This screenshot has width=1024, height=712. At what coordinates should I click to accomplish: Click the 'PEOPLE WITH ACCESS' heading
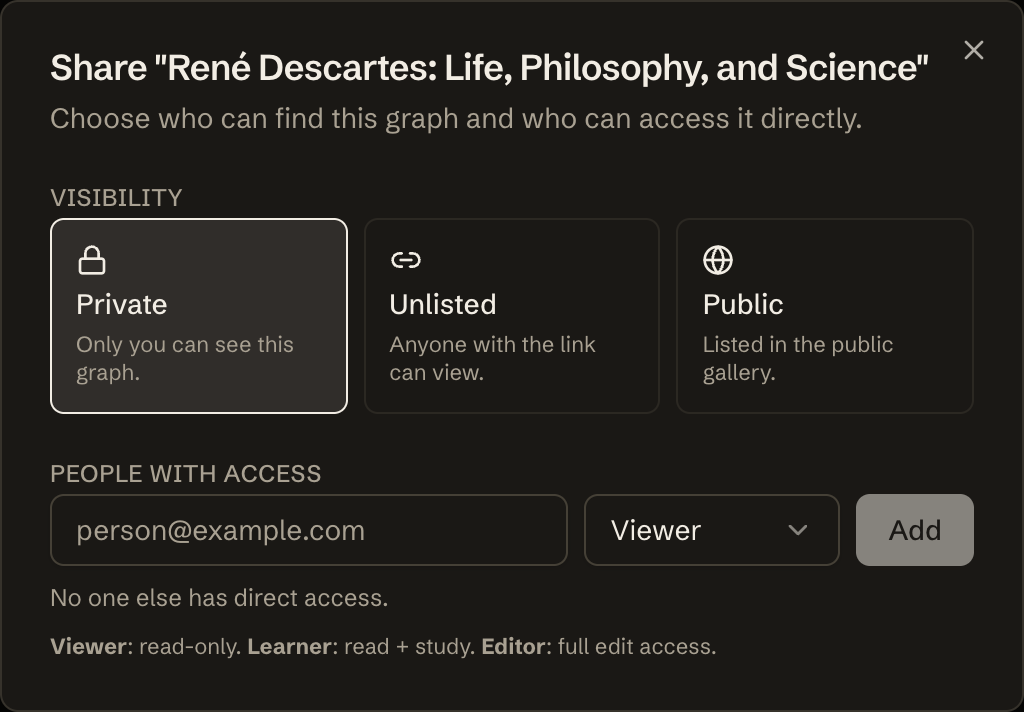pos(185,474)
